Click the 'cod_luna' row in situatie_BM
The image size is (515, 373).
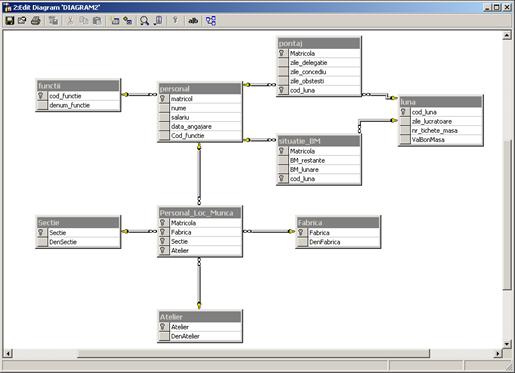319,179
